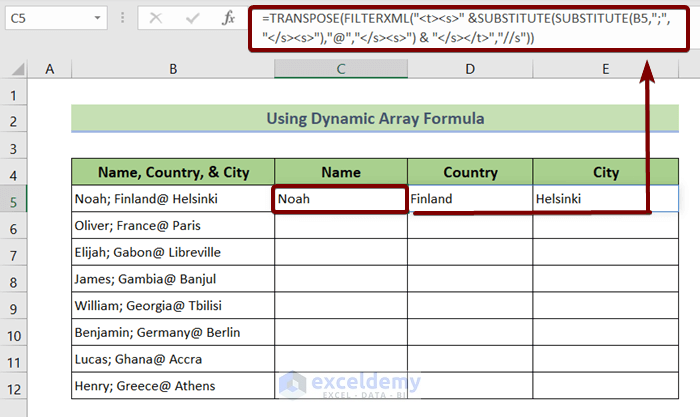Open the Insert Function fx dialog
Screen dimensions: 700x417
229,18
